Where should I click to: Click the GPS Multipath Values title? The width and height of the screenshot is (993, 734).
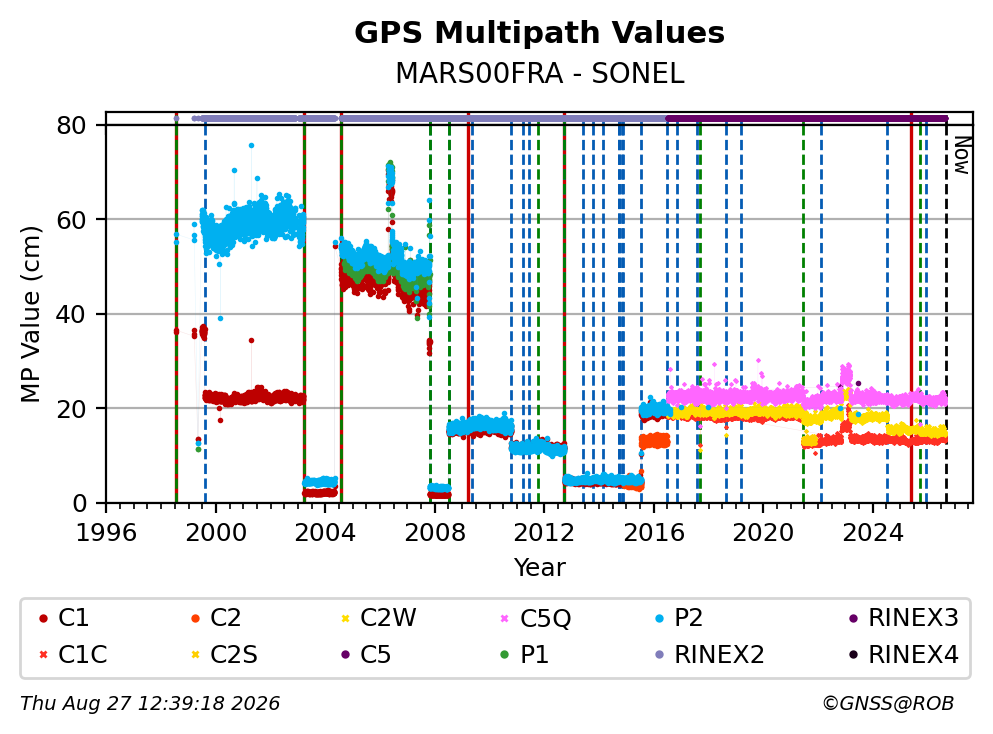point(539,33)
